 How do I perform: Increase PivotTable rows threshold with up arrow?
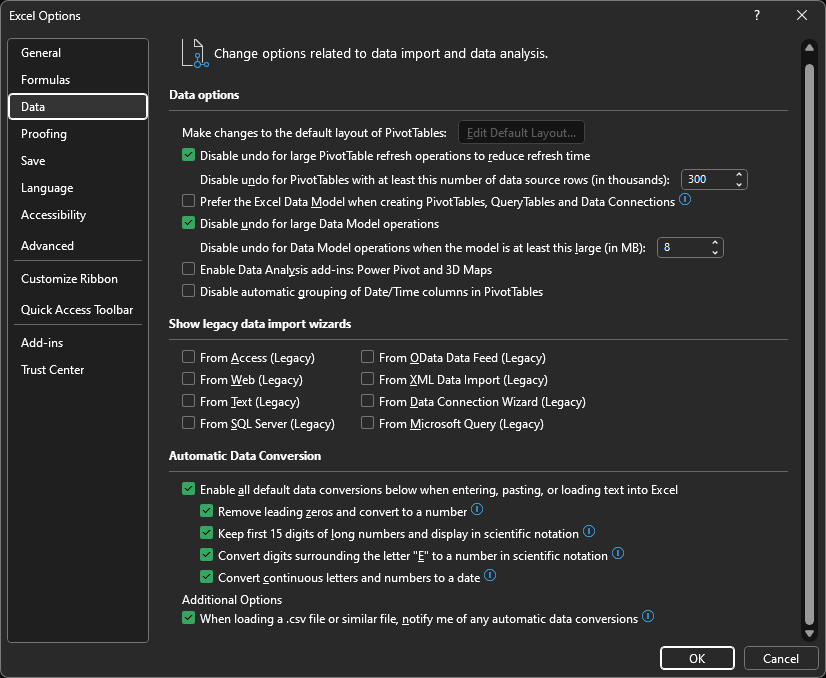[739, 175]
